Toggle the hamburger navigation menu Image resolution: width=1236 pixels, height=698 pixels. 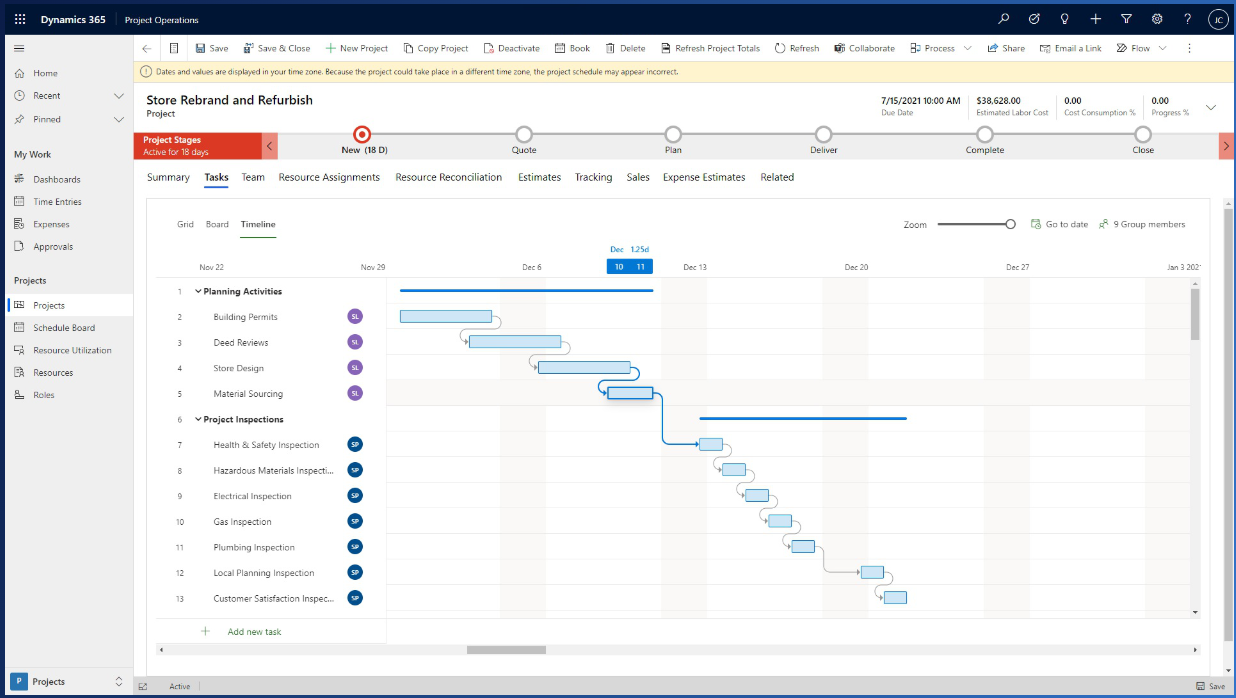click(19, 48)
